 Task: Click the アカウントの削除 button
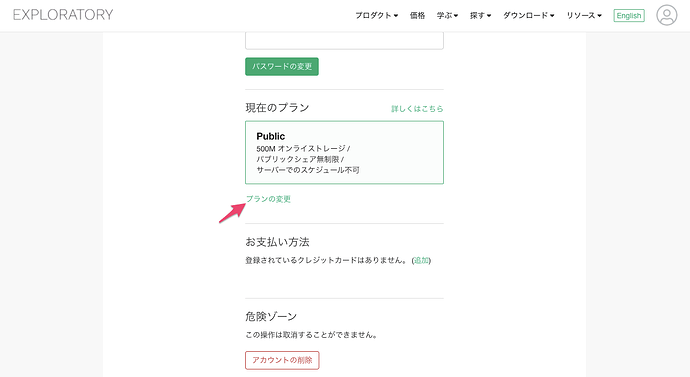tap(282, 360)
